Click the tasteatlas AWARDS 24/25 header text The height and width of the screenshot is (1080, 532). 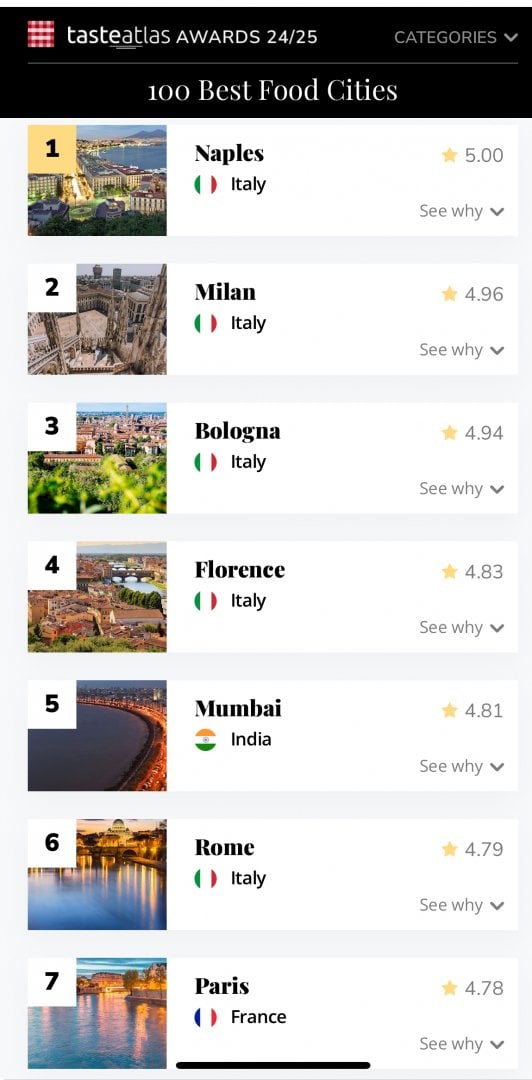tap(192, 36)
